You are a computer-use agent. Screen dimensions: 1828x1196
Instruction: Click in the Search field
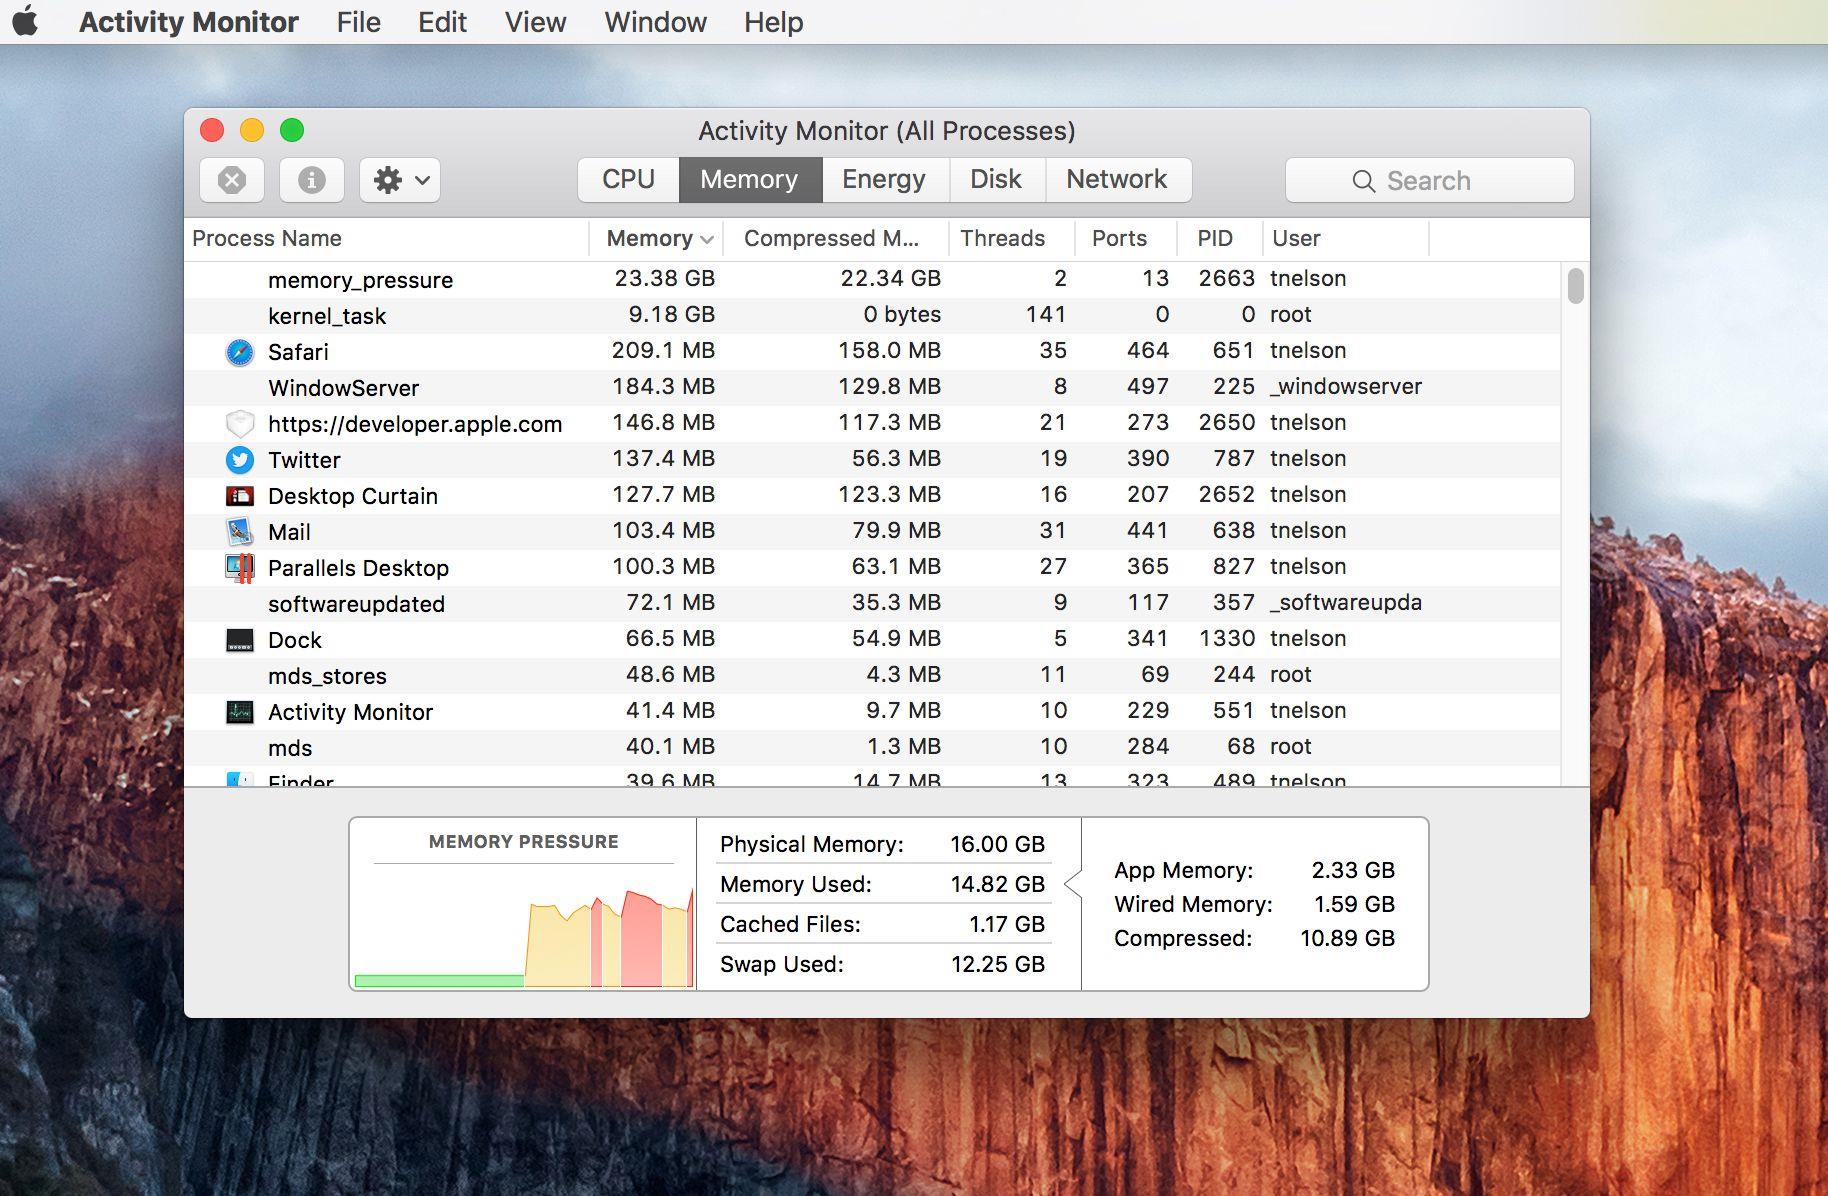click(1430, 181)
